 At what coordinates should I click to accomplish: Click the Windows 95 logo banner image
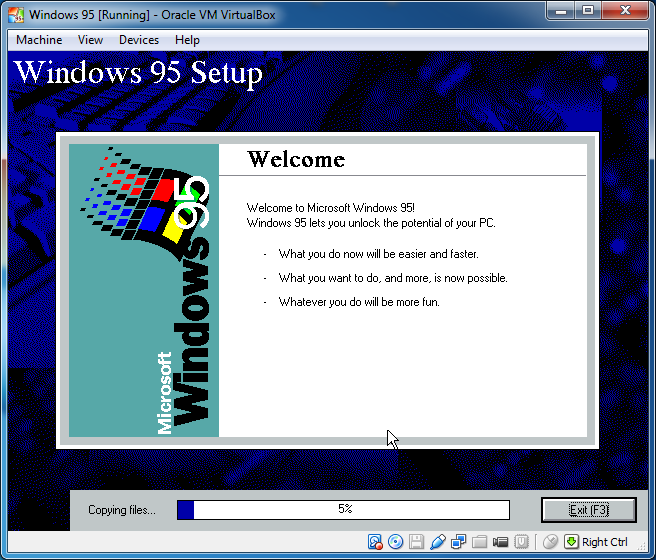[x=144, y=290]
